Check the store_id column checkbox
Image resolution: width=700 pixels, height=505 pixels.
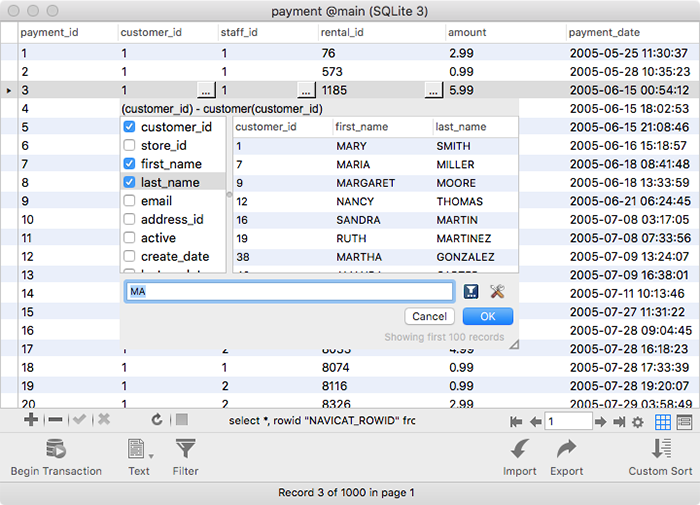pyautogui.click(x=129, y=145)
